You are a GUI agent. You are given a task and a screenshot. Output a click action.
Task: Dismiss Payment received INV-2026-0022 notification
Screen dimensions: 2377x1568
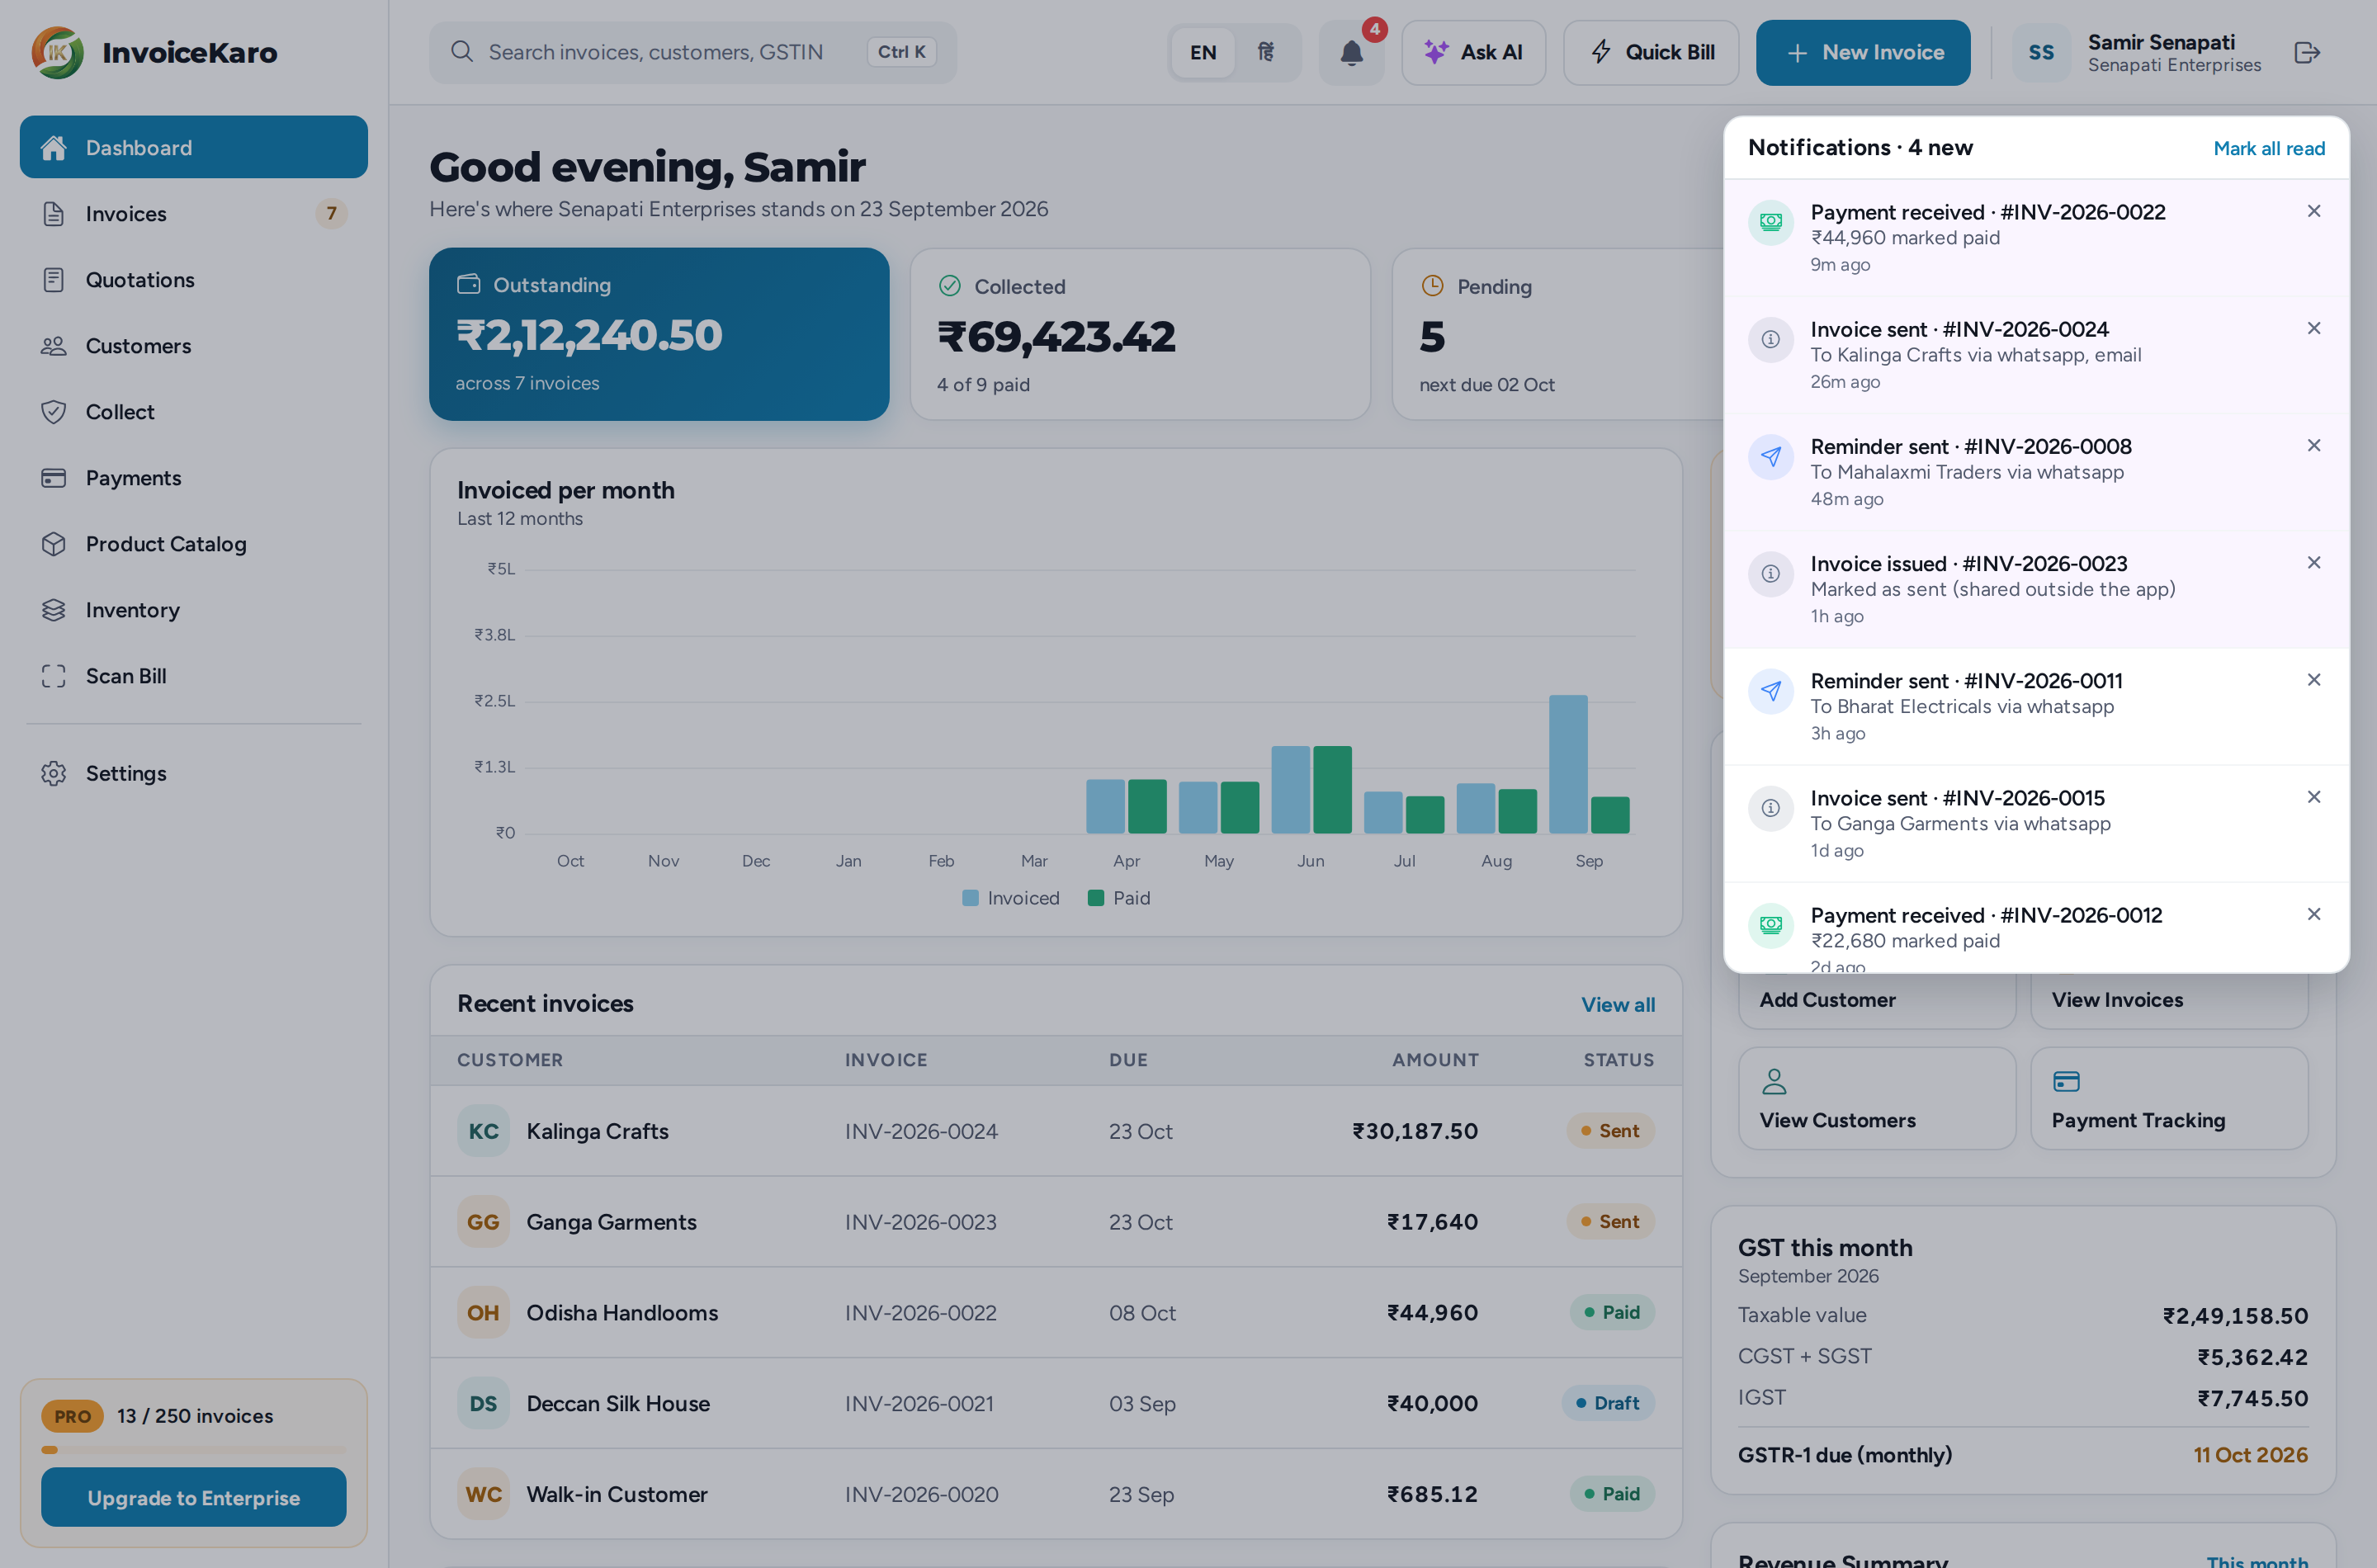(x=2313, y=211)
